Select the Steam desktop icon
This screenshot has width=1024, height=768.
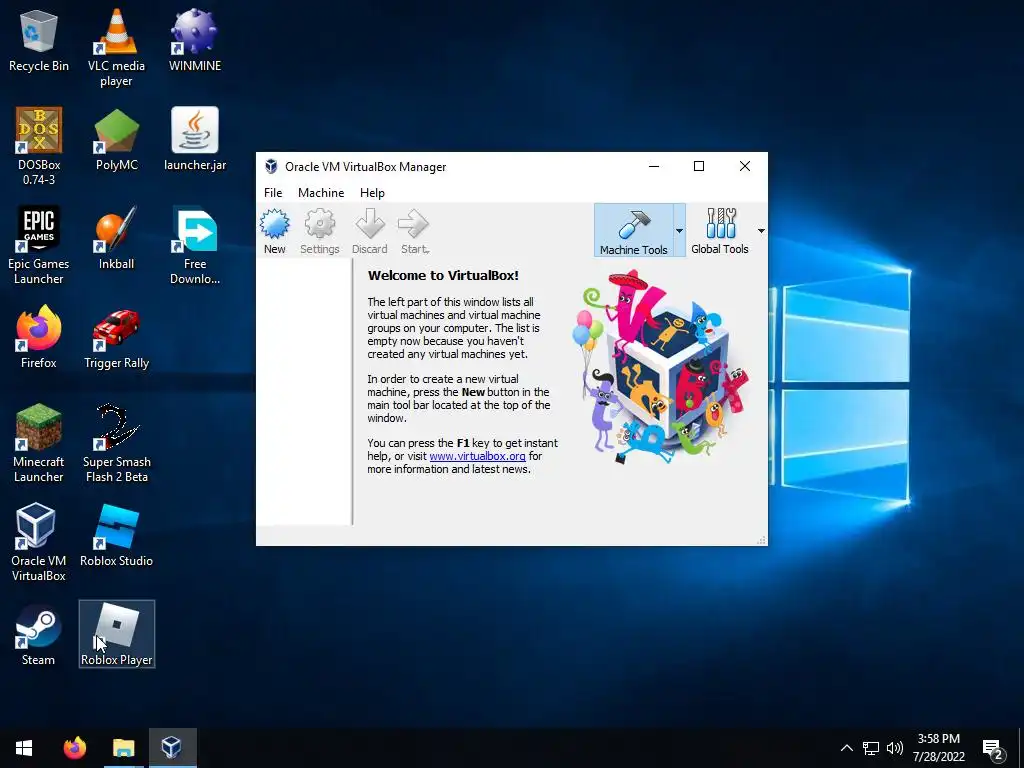tap(39, 634)
